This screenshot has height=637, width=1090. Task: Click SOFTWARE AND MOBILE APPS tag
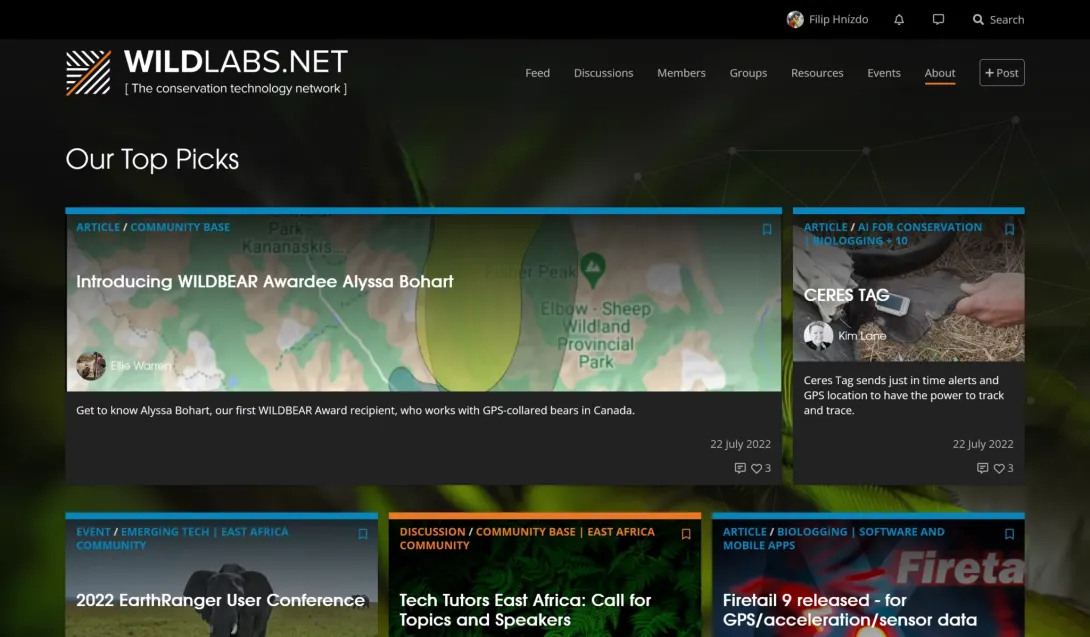click(x=833, y=538)
